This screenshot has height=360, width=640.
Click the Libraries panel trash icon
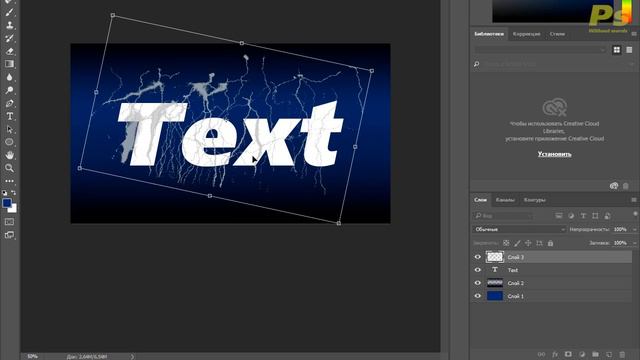pos(626,186)
